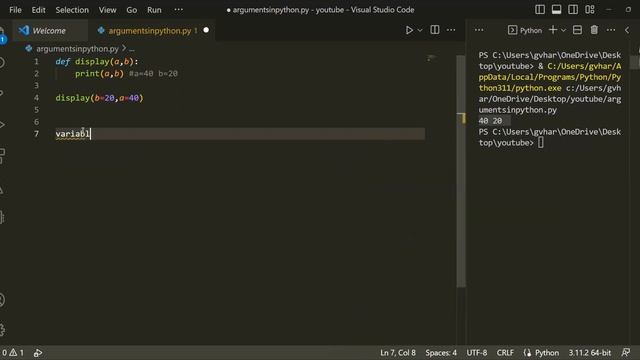640x360 pixels.
Task: Select the Python terminal profile label
Action: tap(525, 30)
